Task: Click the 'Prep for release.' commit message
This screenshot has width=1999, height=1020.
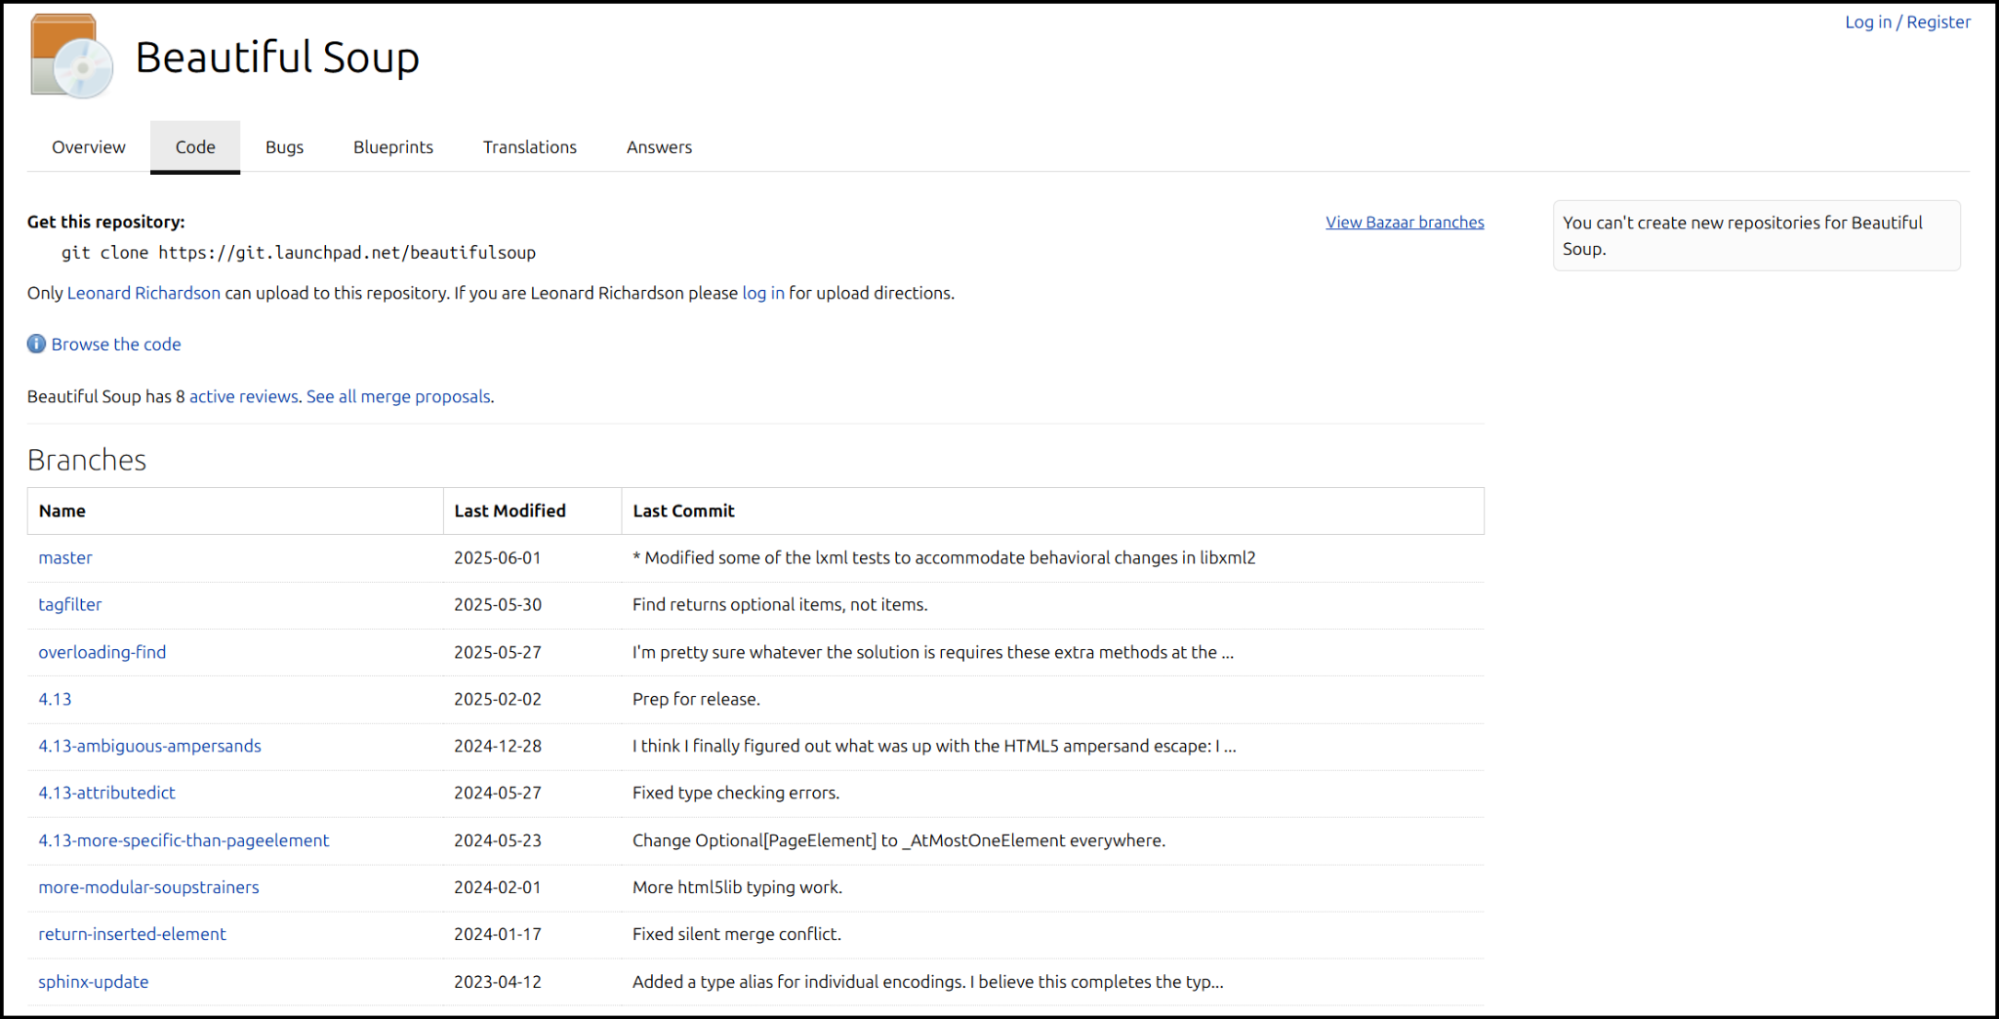Action: (696, 699)
